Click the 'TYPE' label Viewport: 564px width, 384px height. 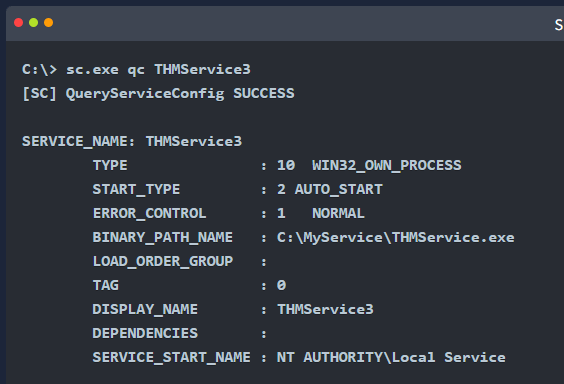[x=110, y=165]
